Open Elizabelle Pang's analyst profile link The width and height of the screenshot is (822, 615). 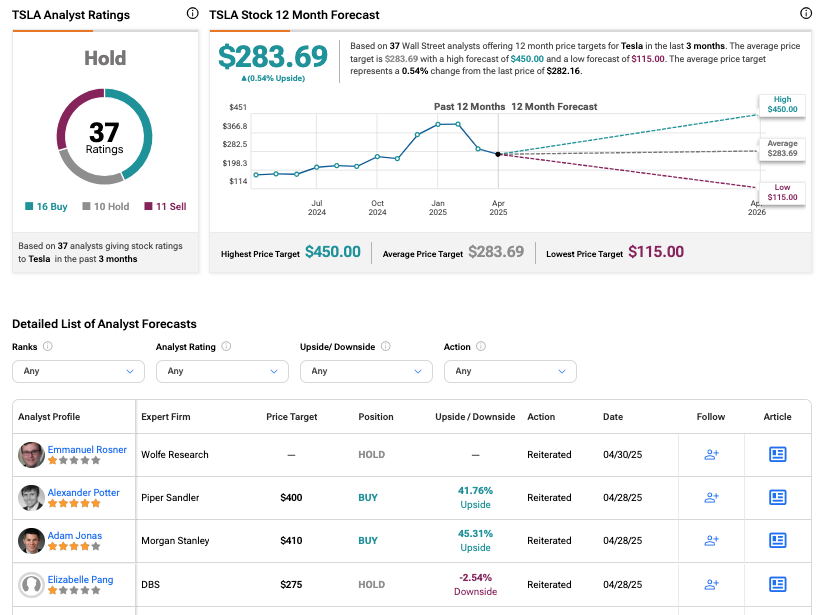pos(80,579)
